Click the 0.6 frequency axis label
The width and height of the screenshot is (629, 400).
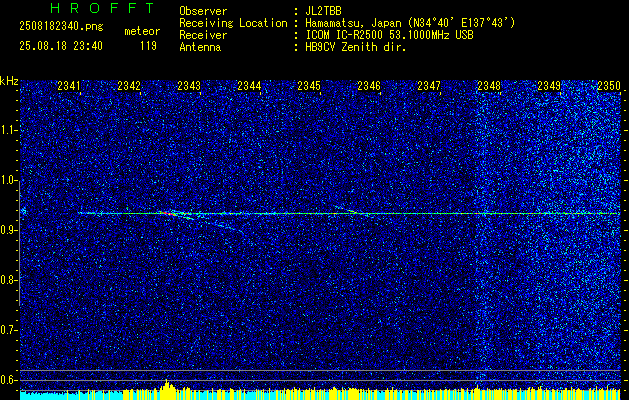[9, 380]
